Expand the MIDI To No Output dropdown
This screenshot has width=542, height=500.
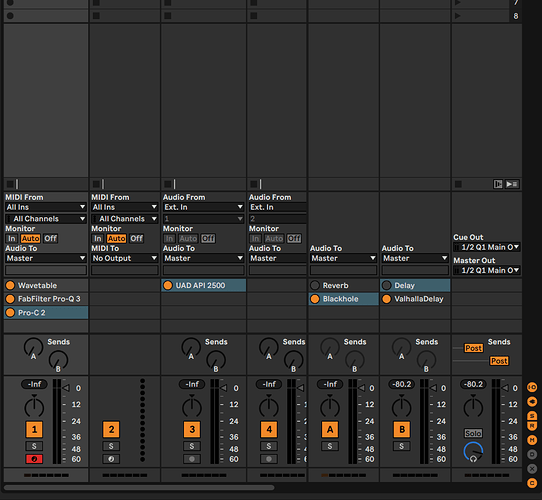(125, 258)
